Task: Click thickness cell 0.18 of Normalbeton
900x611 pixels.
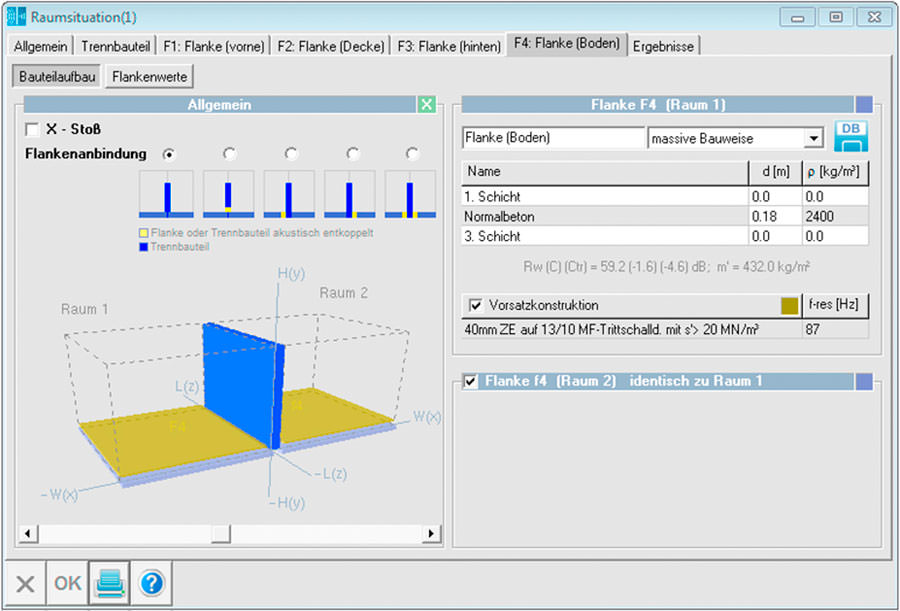Action: 775,216
